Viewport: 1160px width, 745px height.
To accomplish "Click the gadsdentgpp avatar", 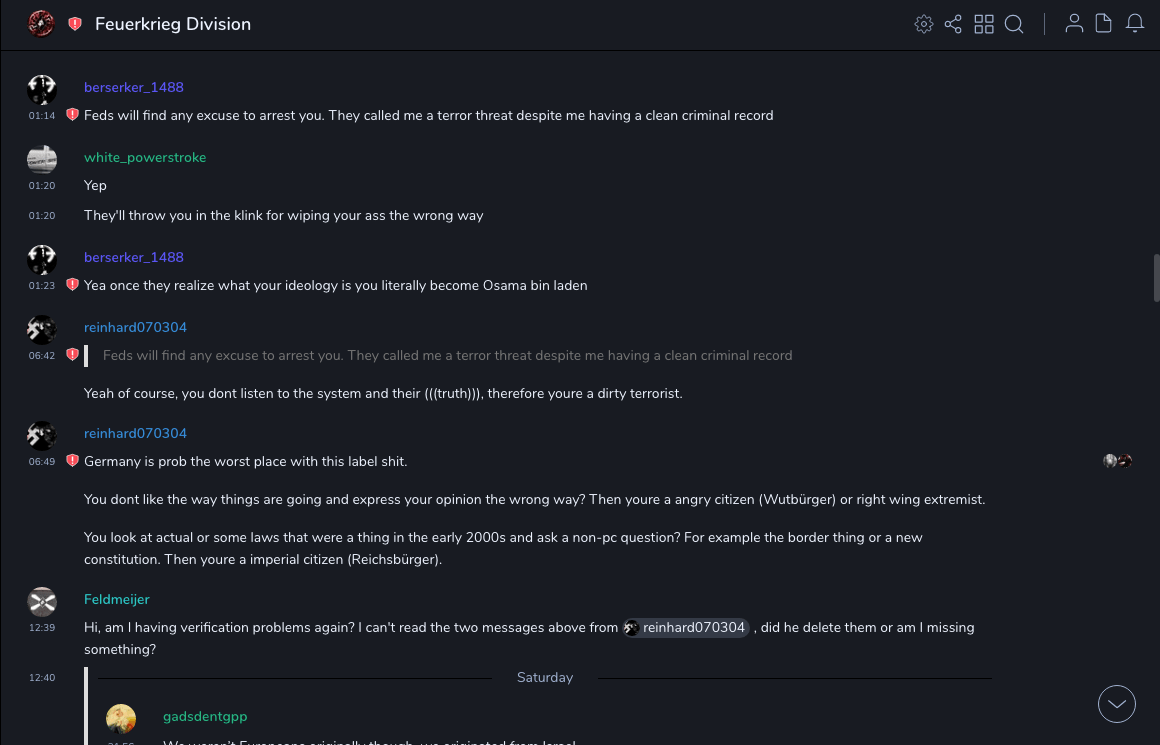I will pos(121,719).
